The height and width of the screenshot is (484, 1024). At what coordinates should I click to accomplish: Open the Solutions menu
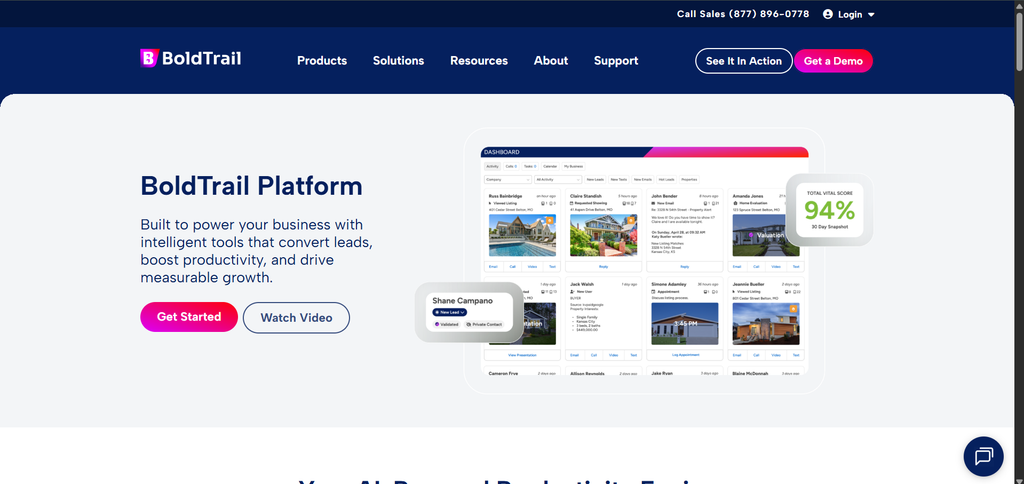398,61
